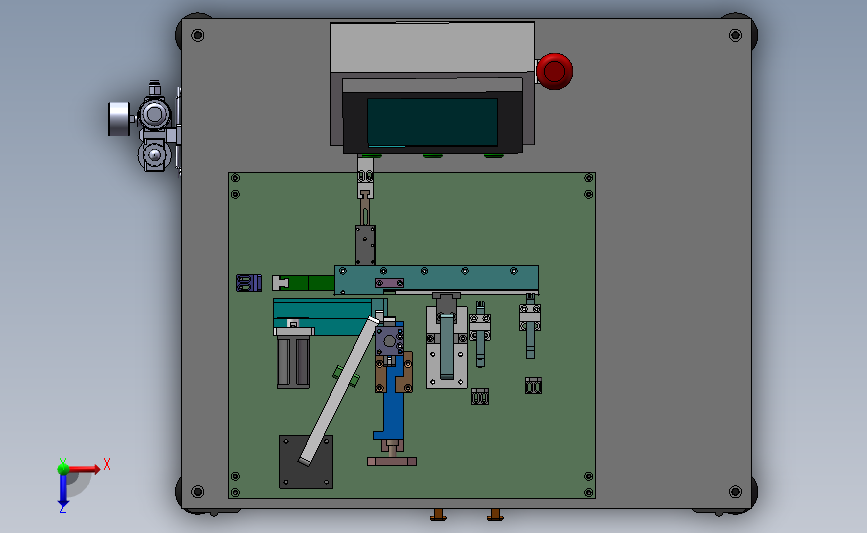867x533 pixels.
Task: Click the blue Z axis of triad
Action: [63, 490]
